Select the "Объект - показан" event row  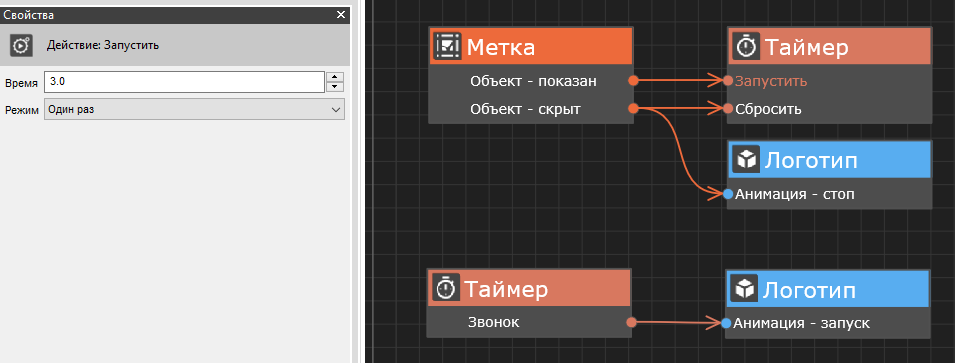(530, 80)
